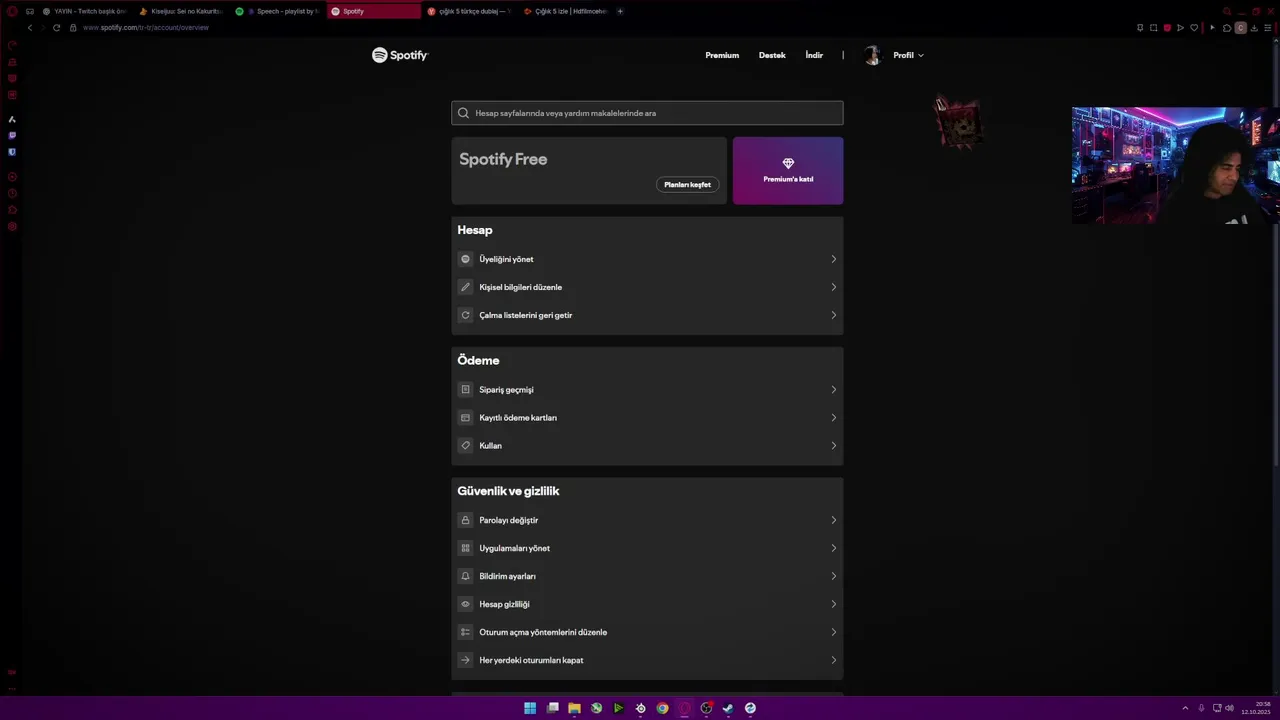Open Hesap gizliliği row
Viewport: 1280px width, 720px height.
click(x=647, y=604)
